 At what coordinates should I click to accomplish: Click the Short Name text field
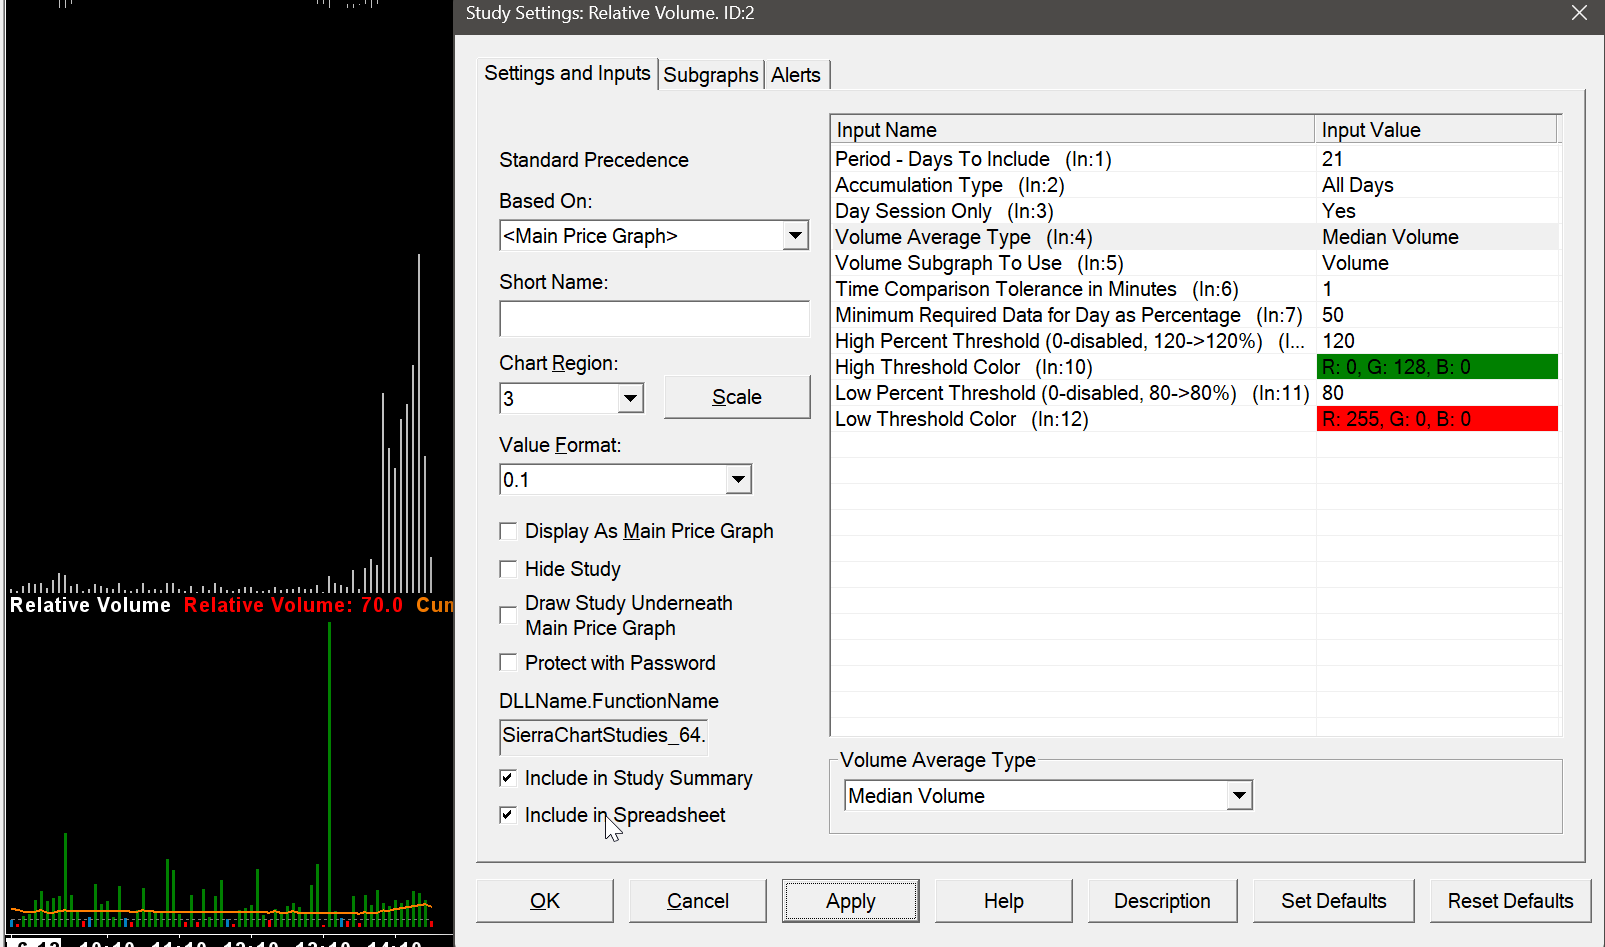click(654, 319)
